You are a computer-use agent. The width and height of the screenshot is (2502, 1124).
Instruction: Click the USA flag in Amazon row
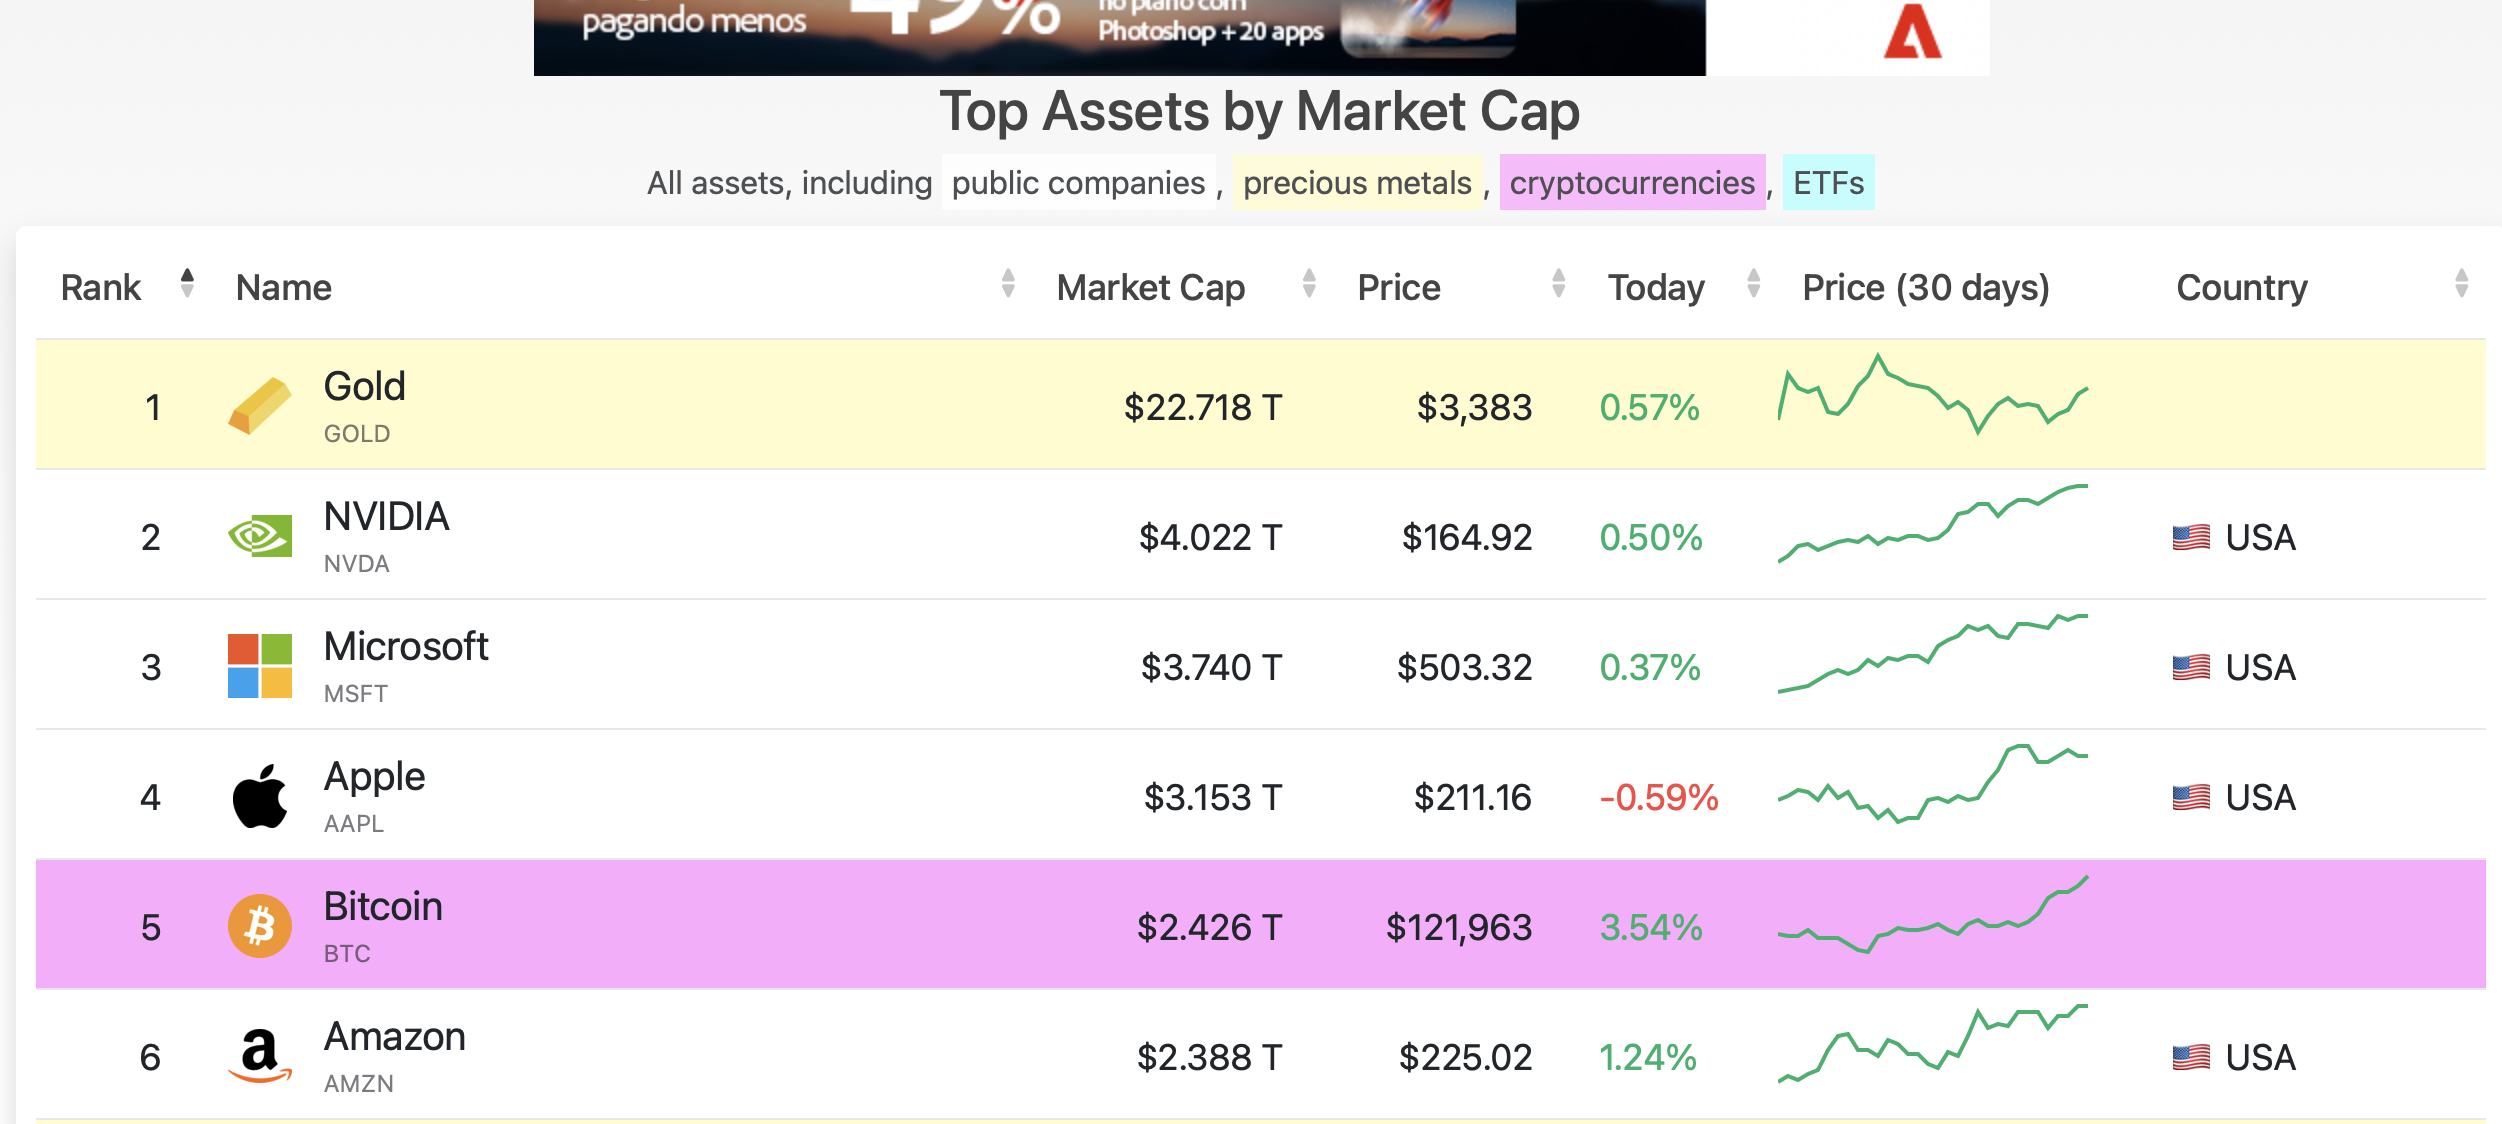pos(2191,1058)
